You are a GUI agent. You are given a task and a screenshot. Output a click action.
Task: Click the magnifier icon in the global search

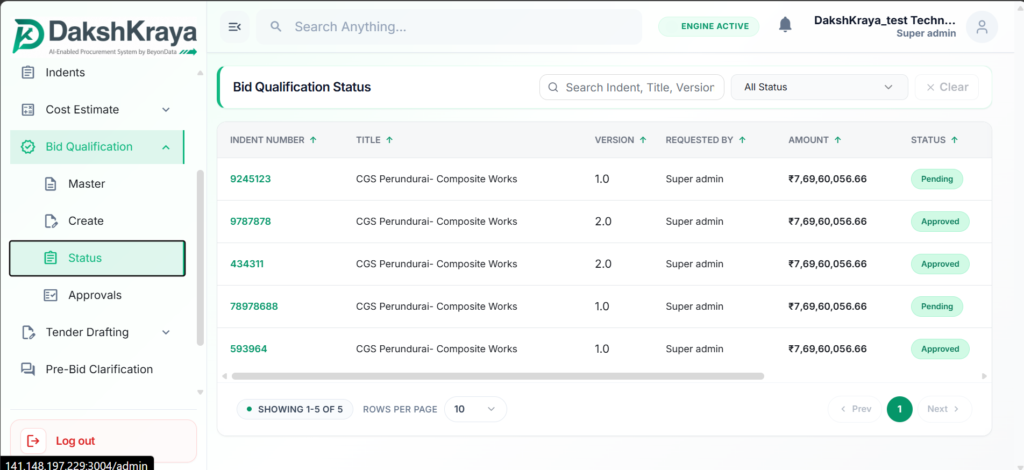pos(276,27)
